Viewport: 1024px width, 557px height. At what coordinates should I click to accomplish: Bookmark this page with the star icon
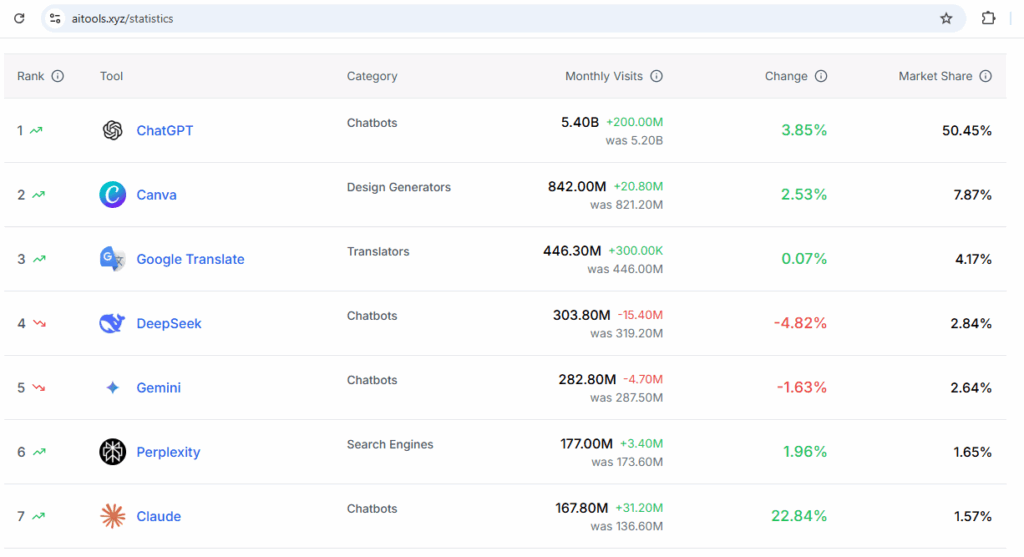[946, 18]
